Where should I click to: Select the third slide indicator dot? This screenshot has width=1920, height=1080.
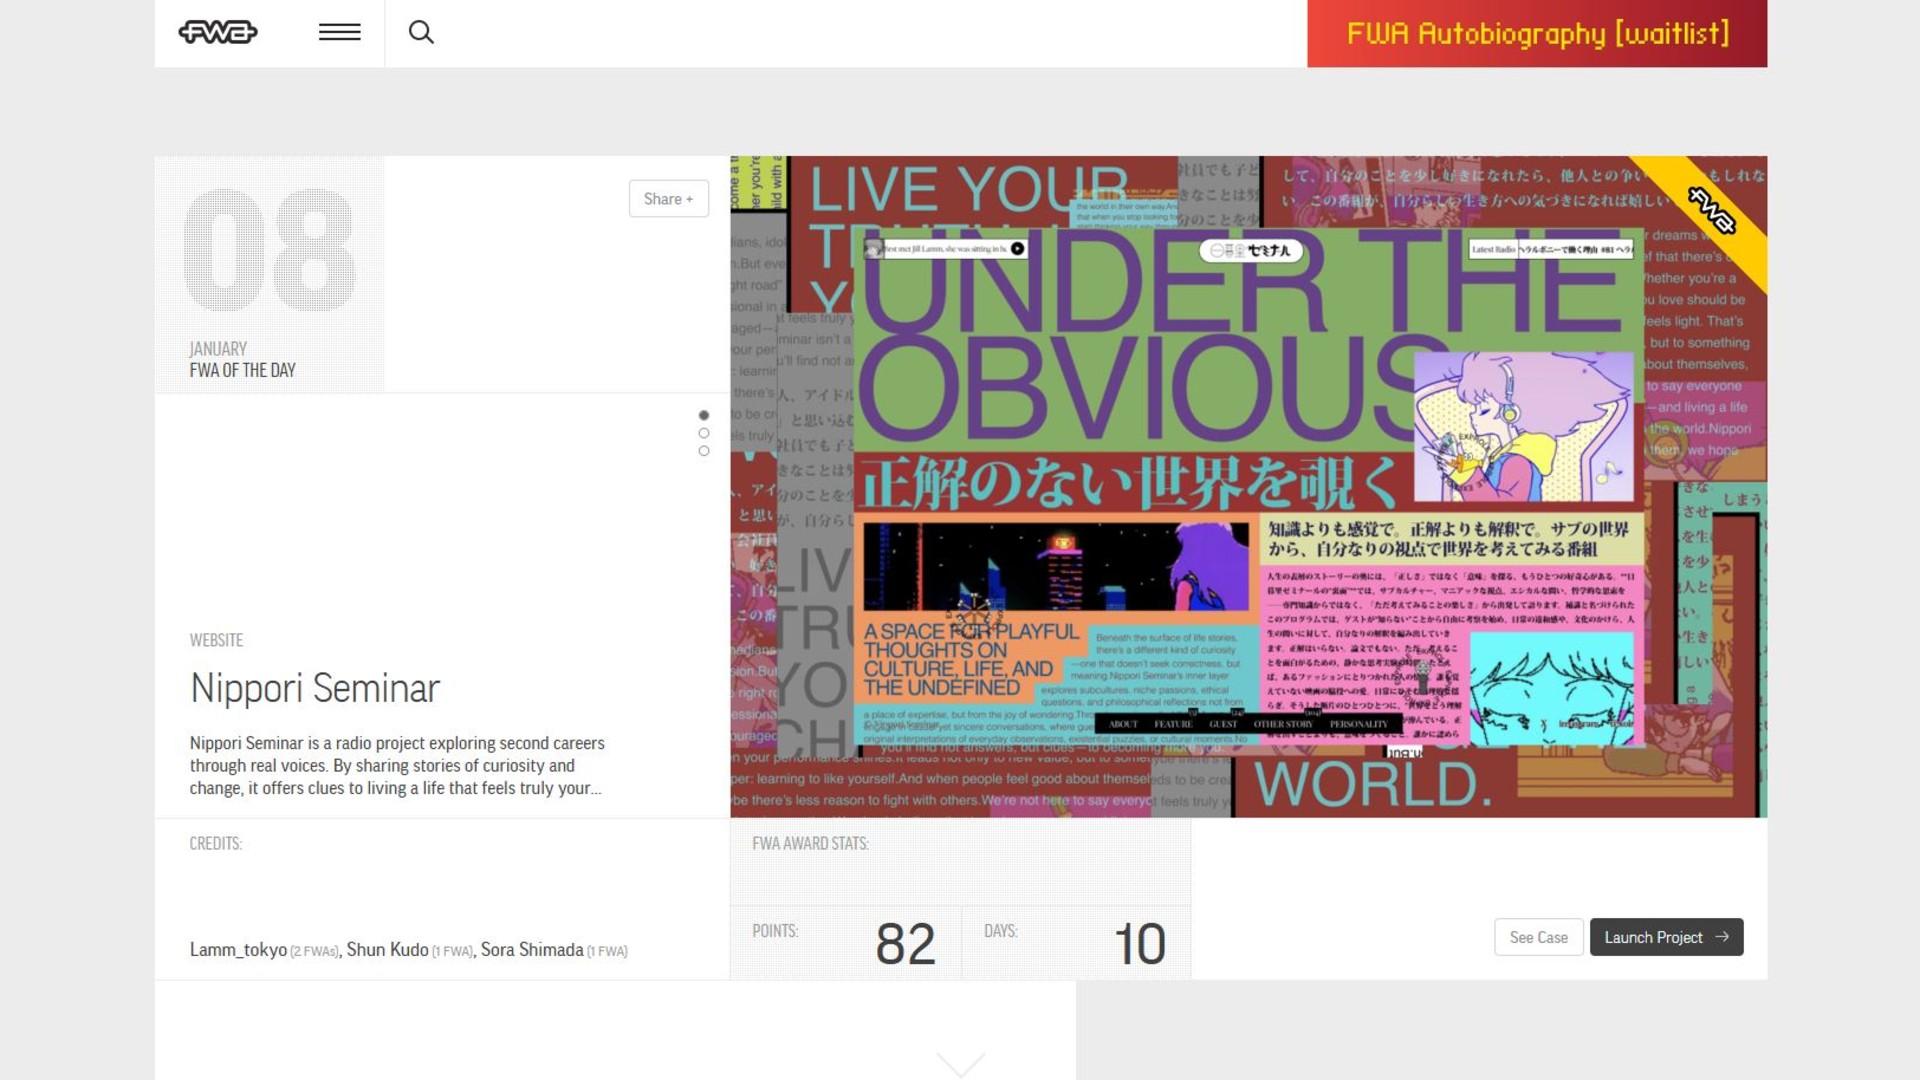(704, 451)
